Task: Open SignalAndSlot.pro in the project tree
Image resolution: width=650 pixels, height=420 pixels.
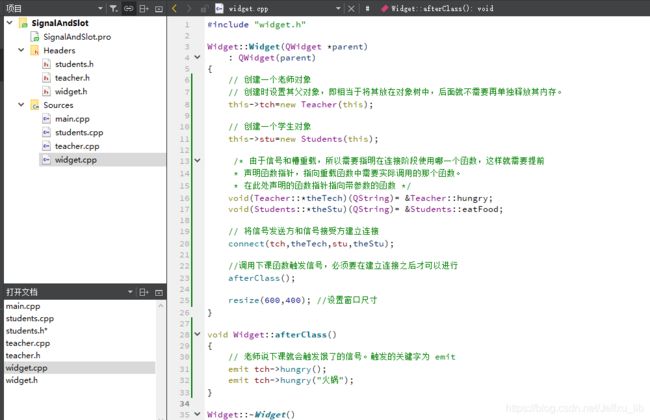Action: (77, 36)
